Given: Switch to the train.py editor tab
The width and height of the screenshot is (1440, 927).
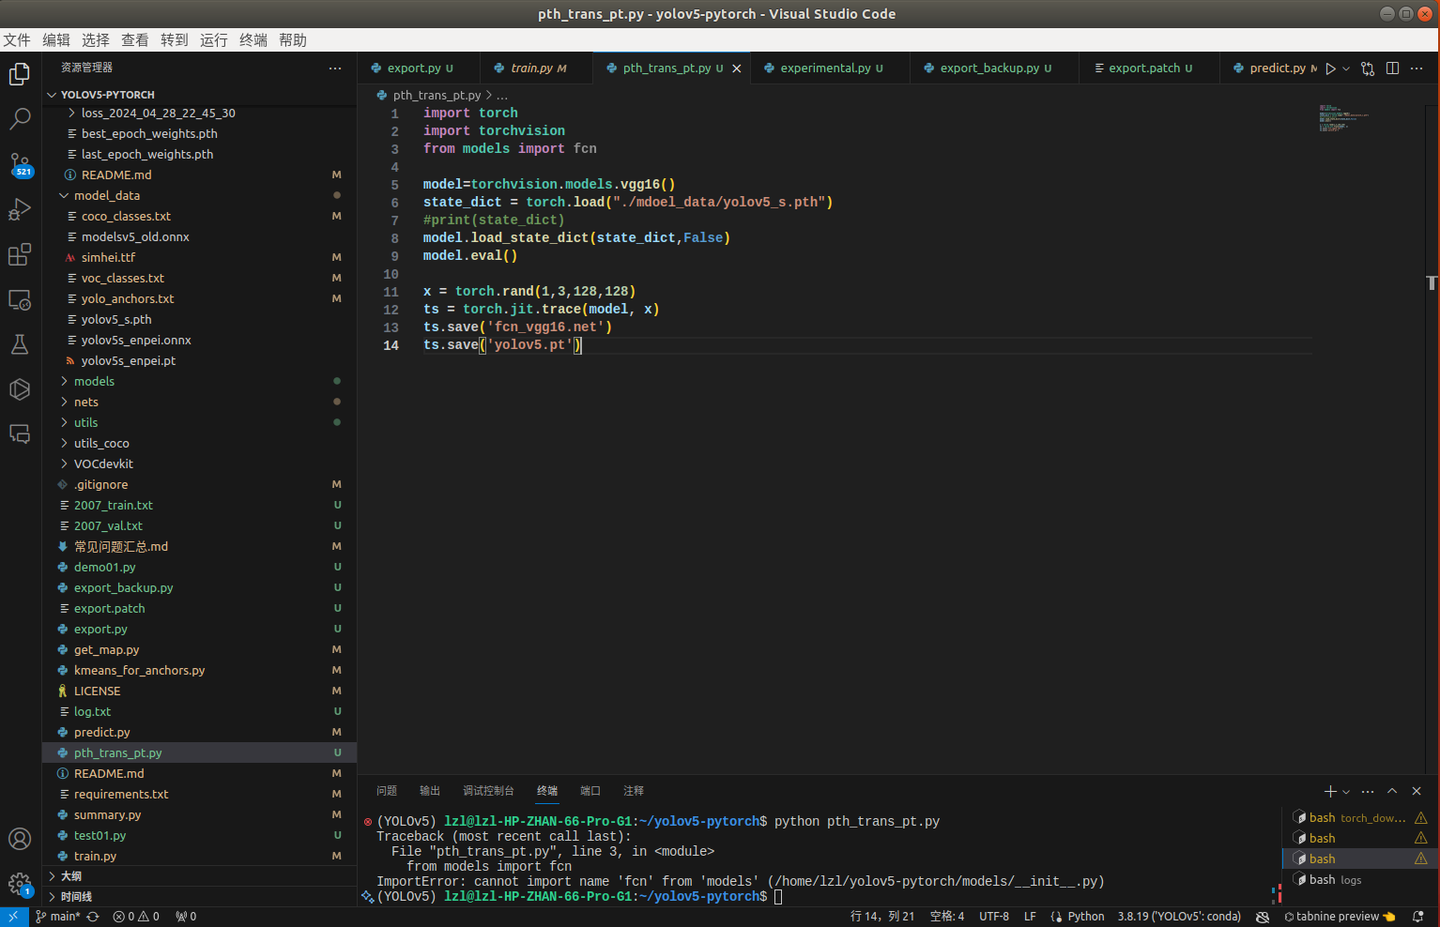Looking at the screenshot, I should tap(531, 68).
